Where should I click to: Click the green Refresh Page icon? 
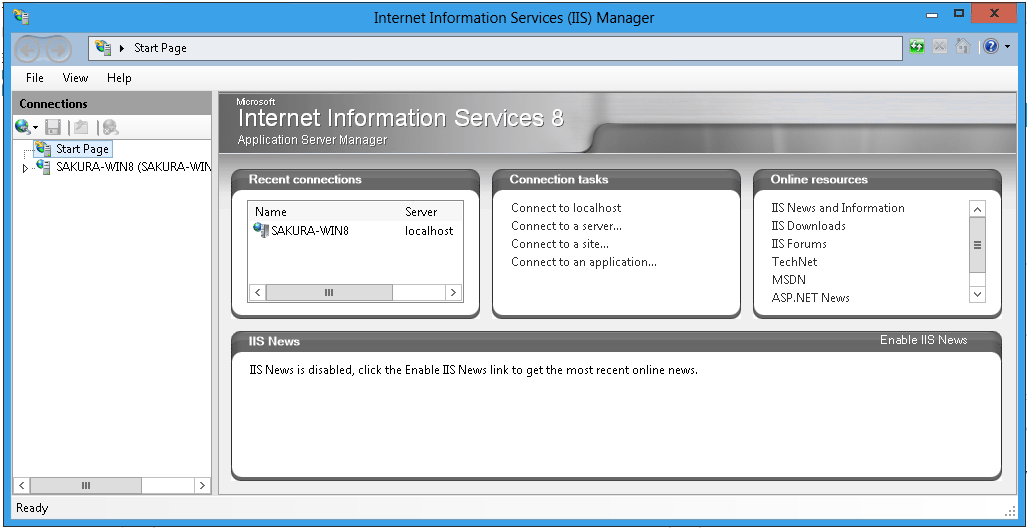tap(917, 47)
